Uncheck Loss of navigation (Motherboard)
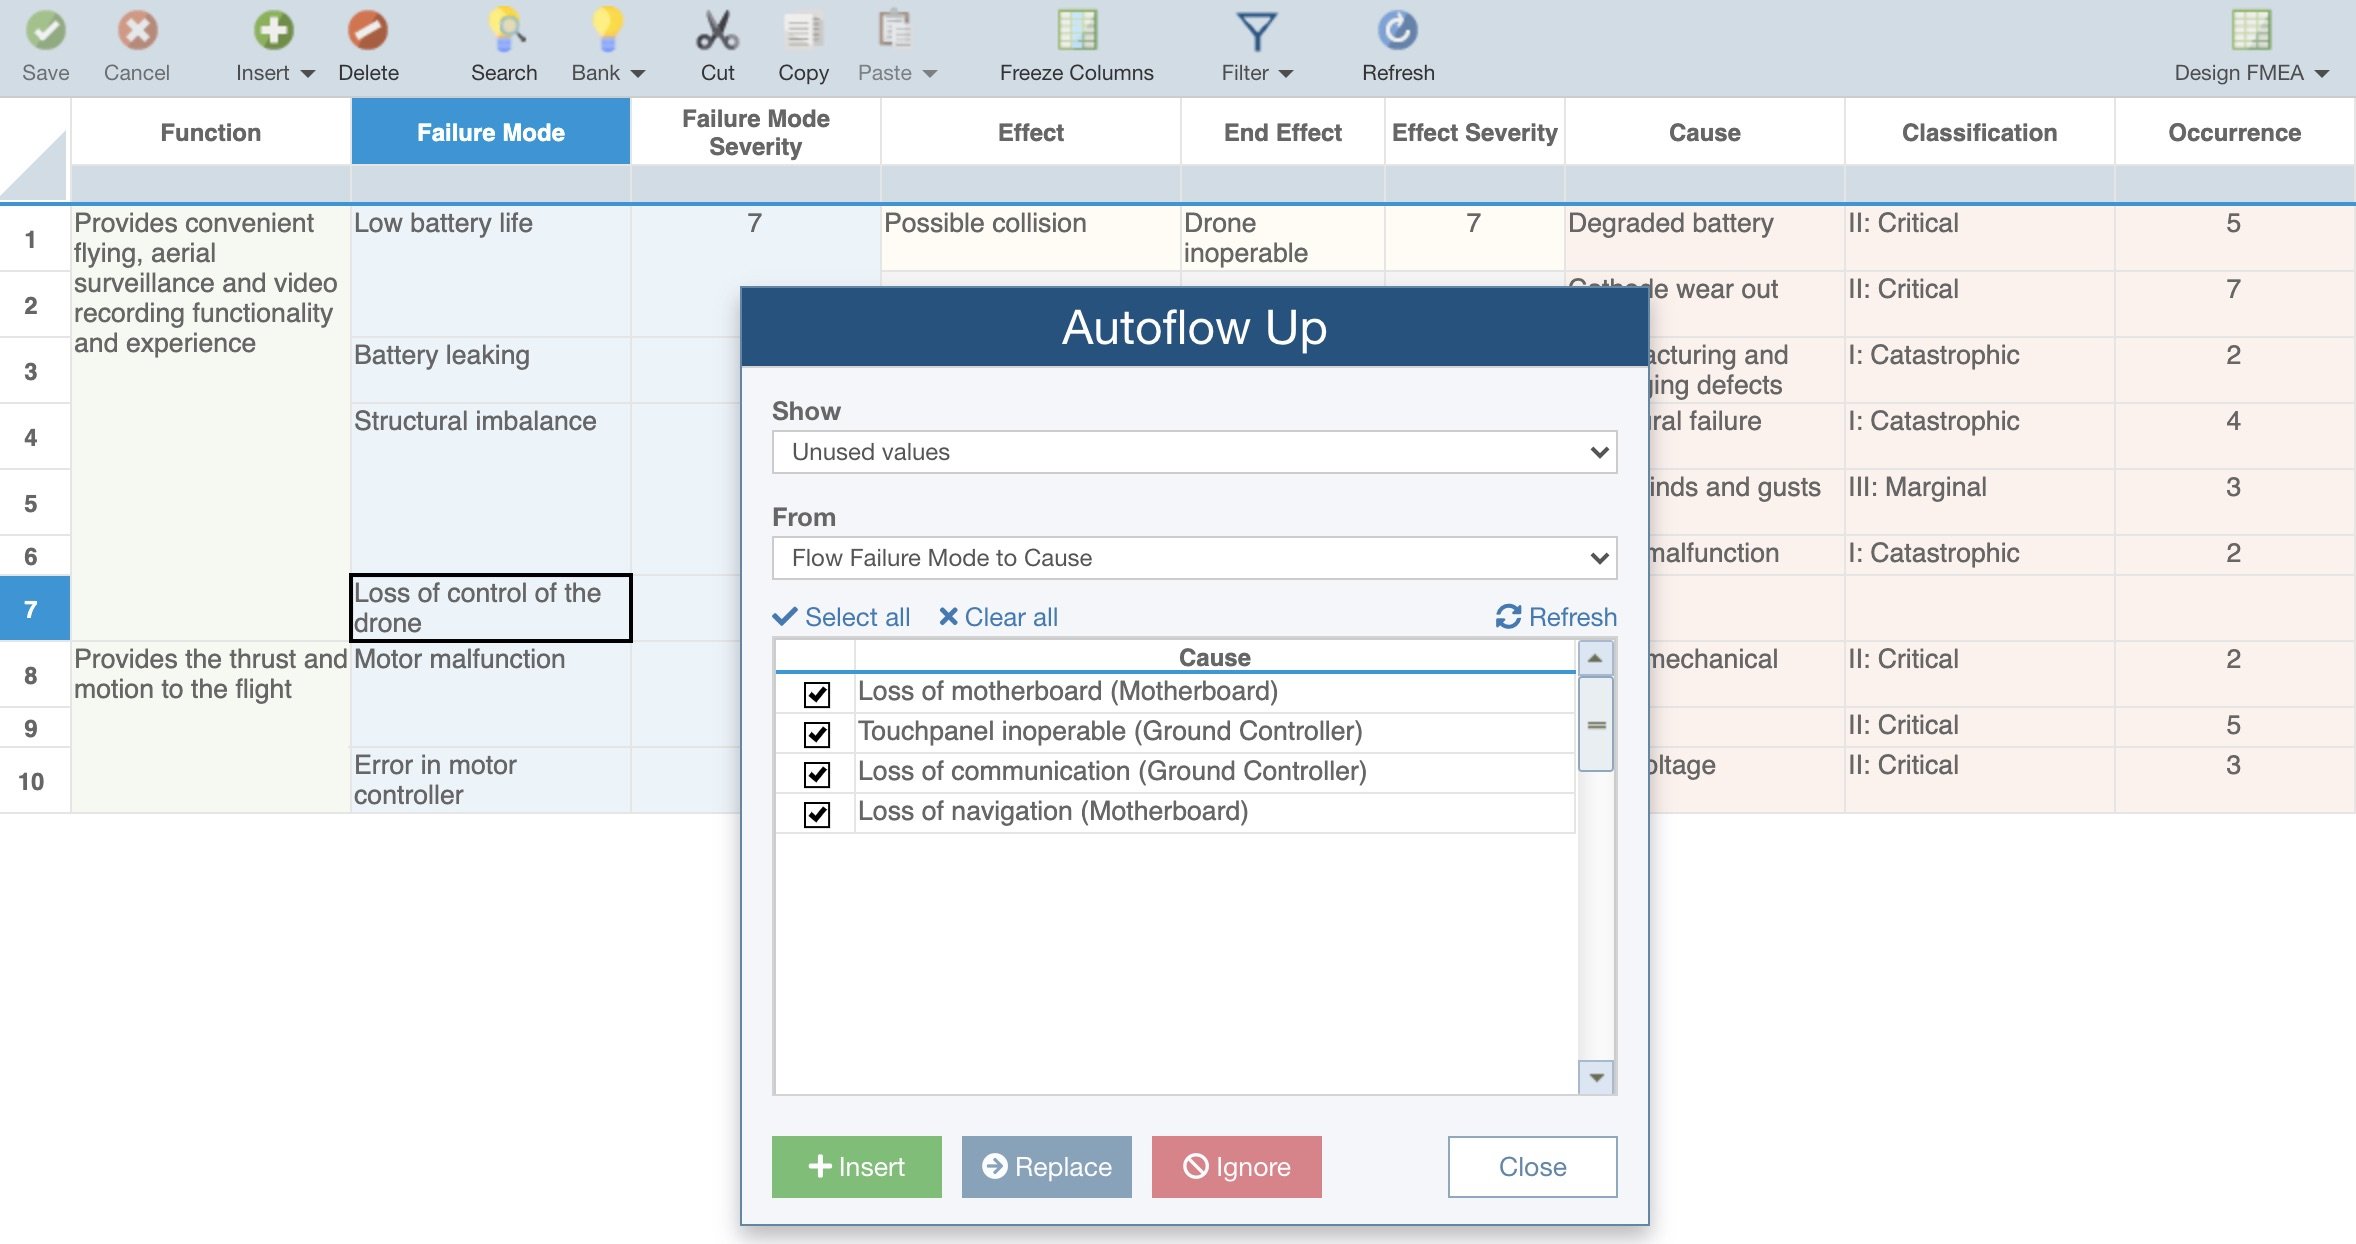This screenshot has width=2356, height=1244. (817, 813)
